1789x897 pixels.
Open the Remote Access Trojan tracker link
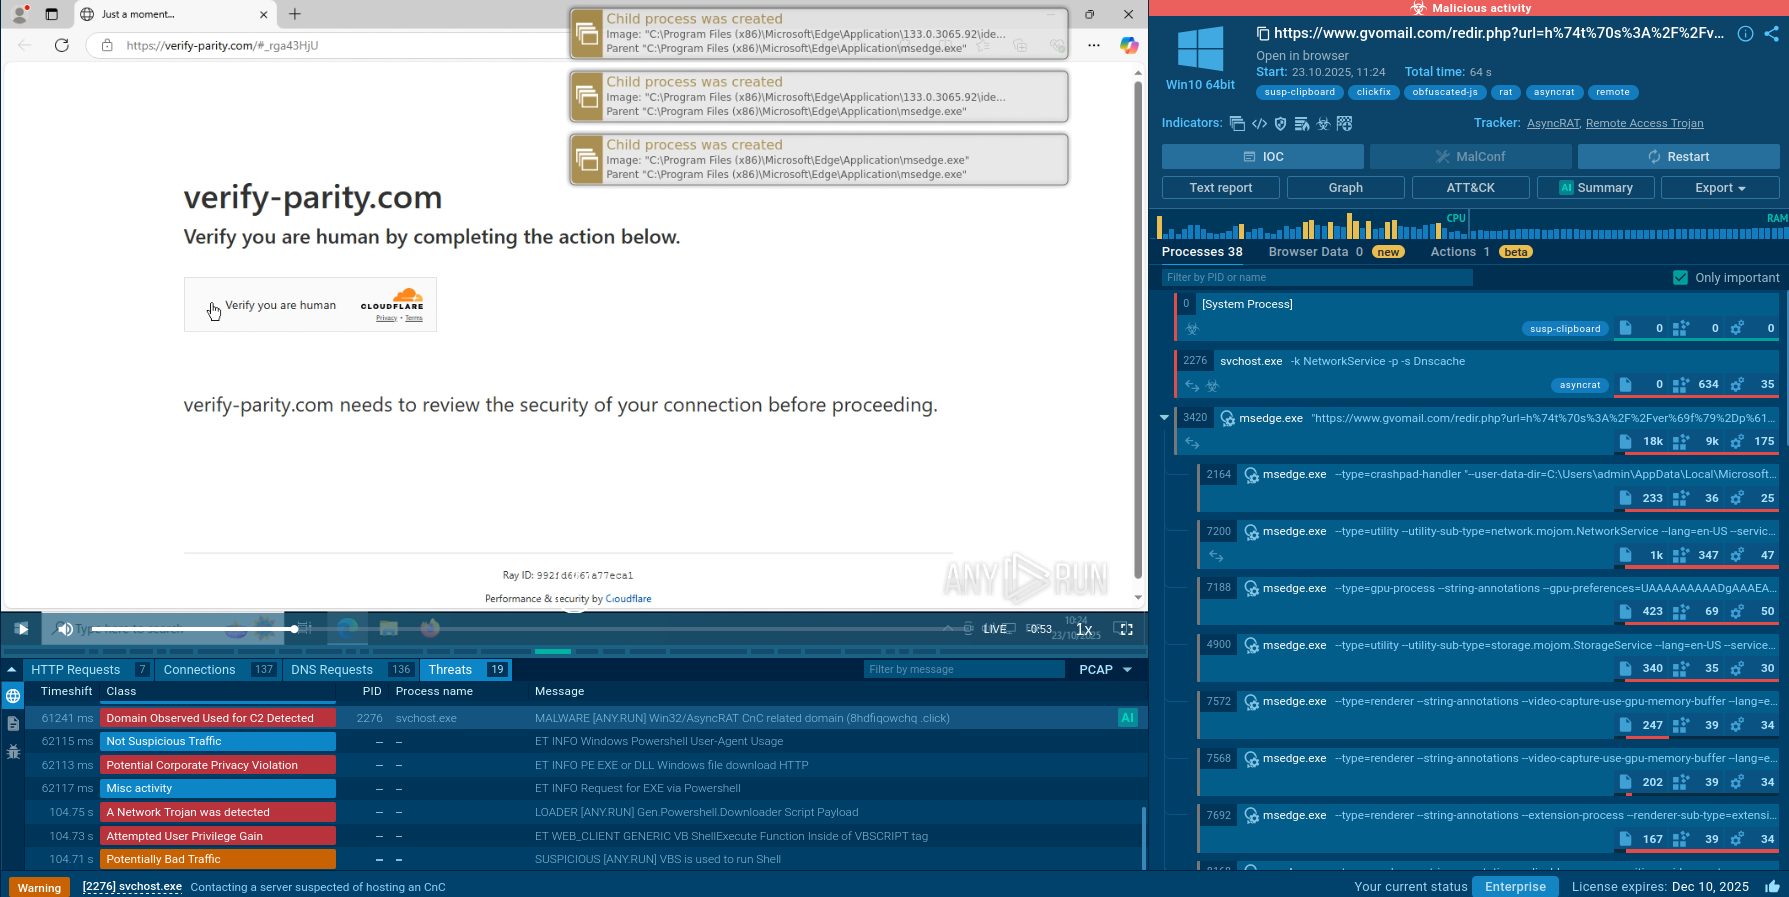click(1645, 124)
